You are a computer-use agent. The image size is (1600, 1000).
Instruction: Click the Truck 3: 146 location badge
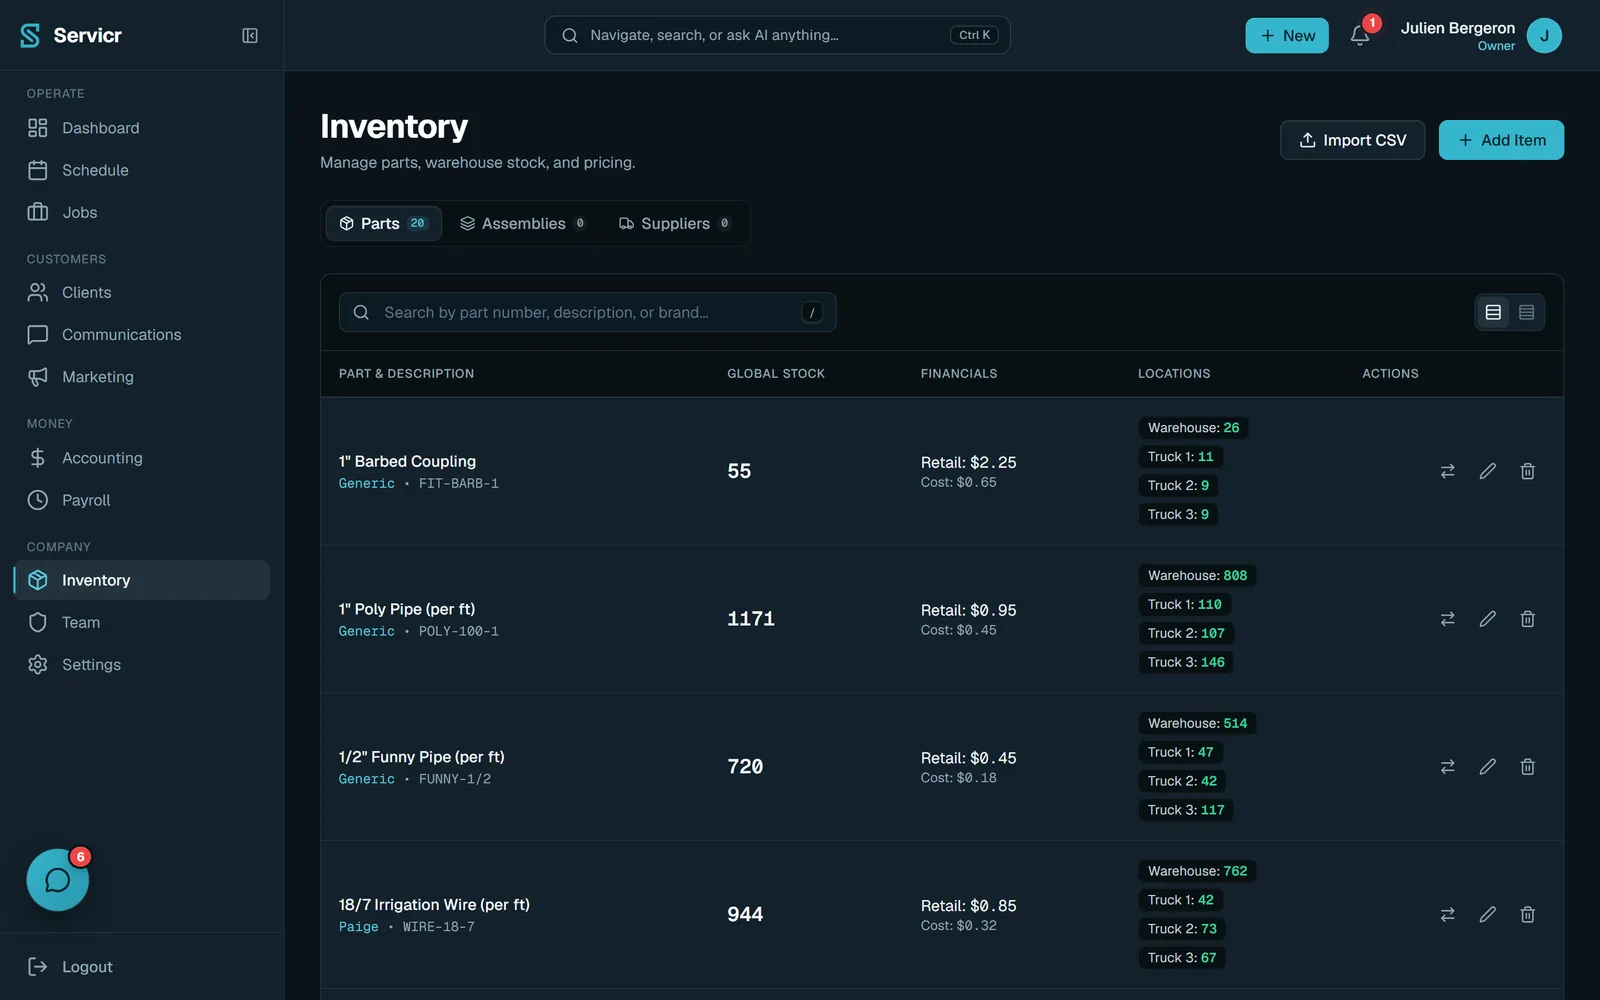[x=1186, y=662]
